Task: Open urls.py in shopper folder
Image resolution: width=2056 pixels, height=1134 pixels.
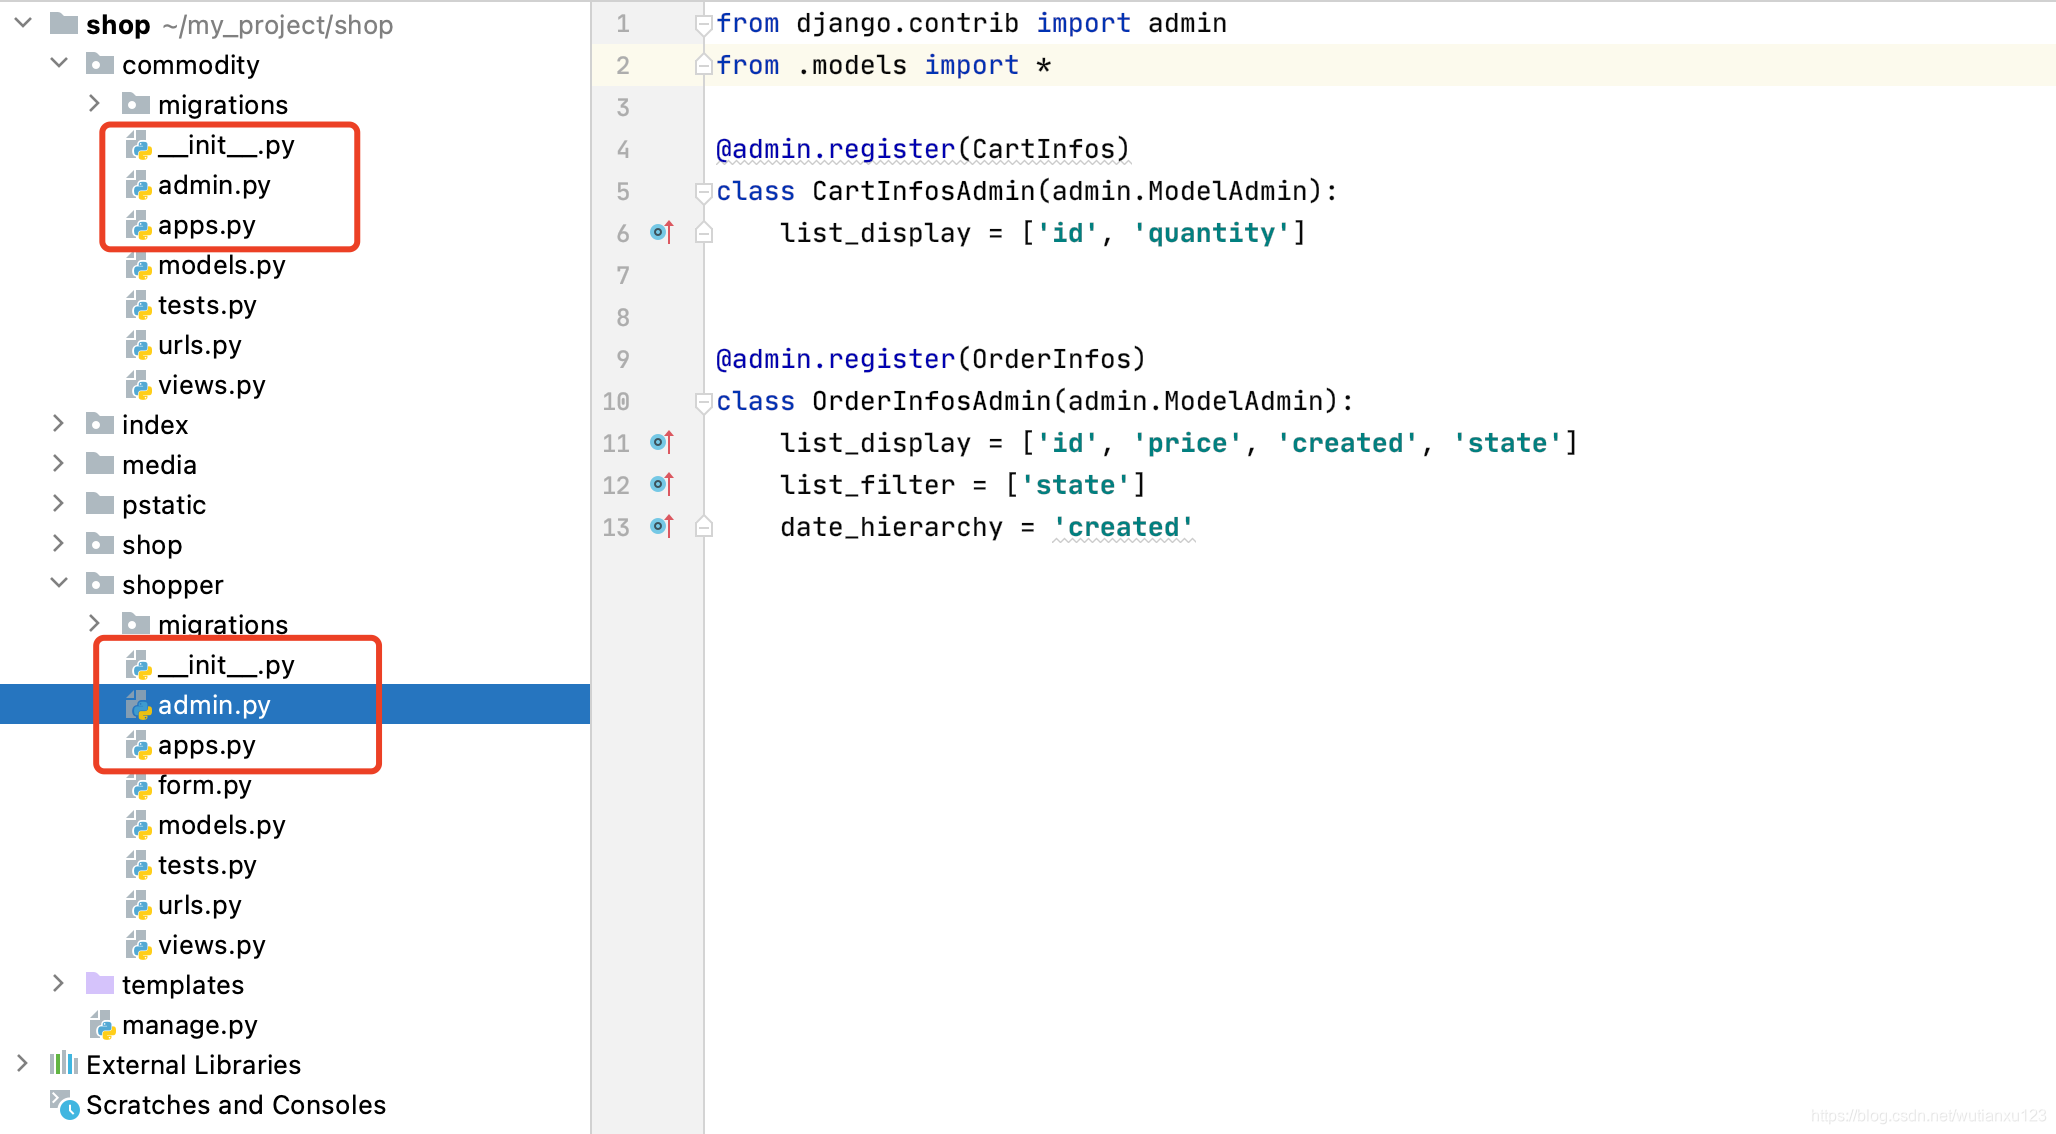Action: click(199, 905)
